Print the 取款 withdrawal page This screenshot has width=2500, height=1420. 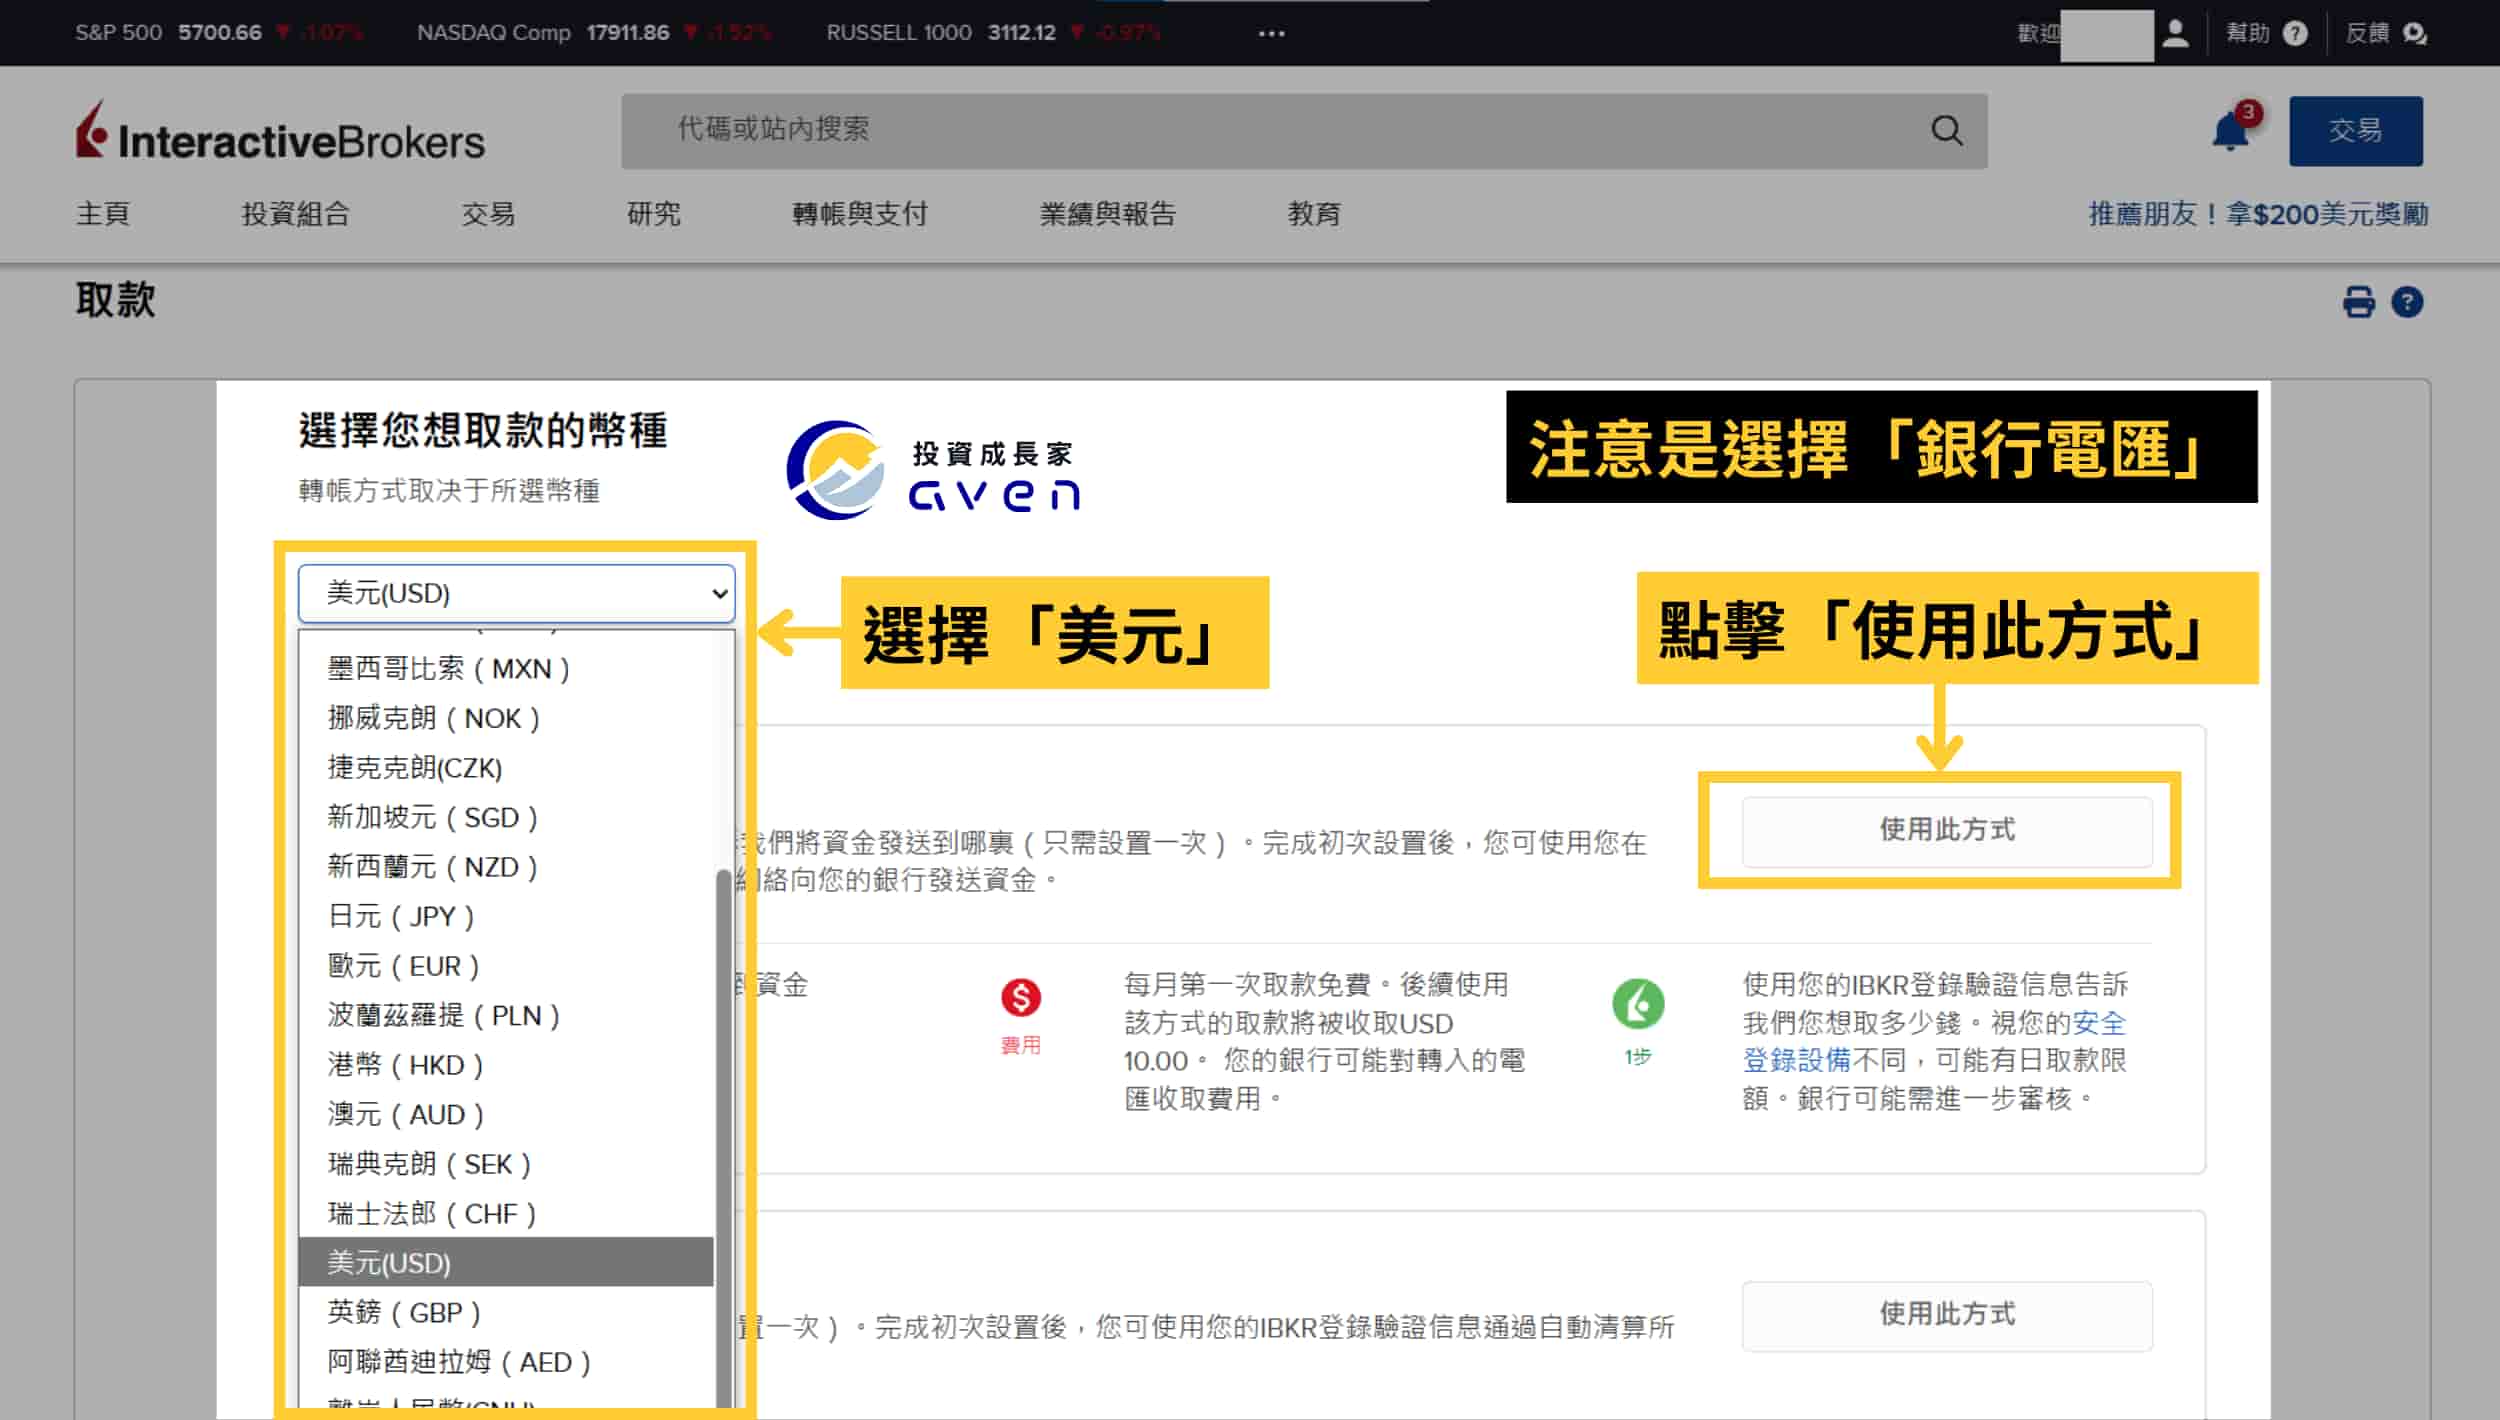pos(2357,301)
